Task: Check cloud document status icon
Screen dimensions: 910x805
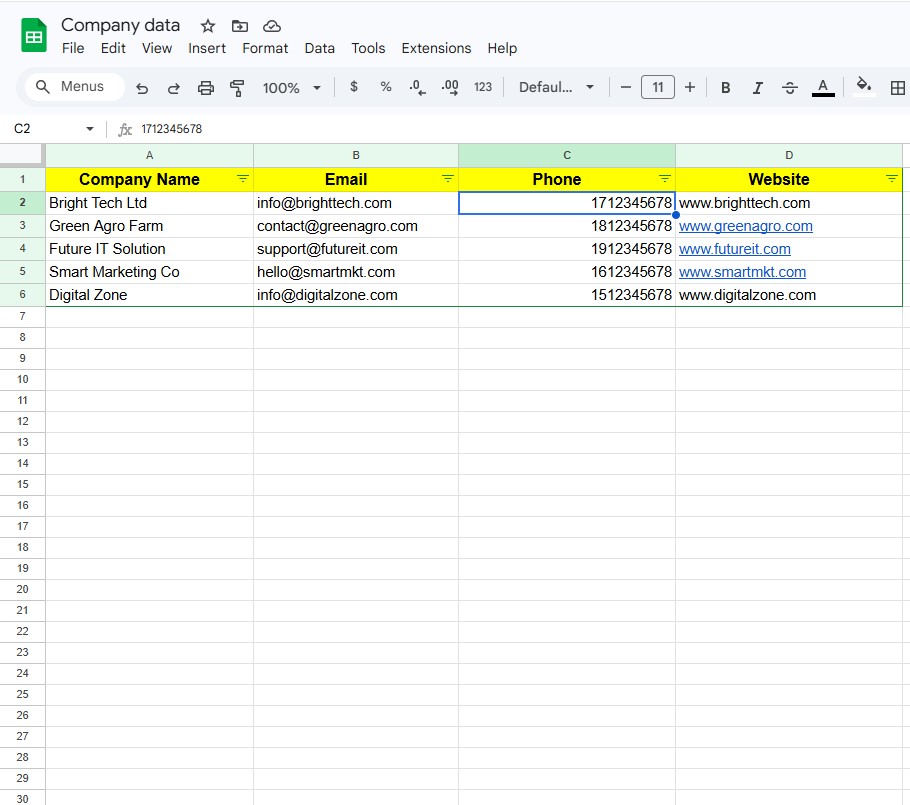Action: [x=271, y=26]
